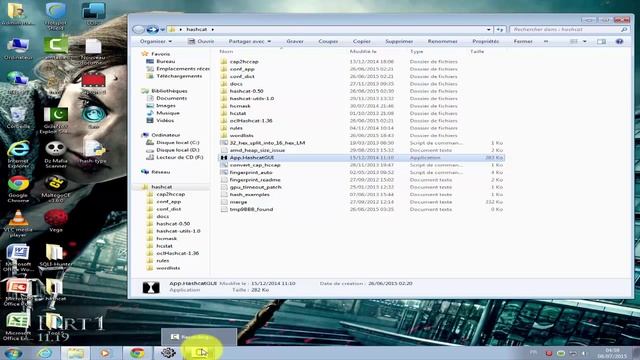This screenshot has width=640, height=360.
Task: Click the refresh button beside address bar
Action: (500, 29)
